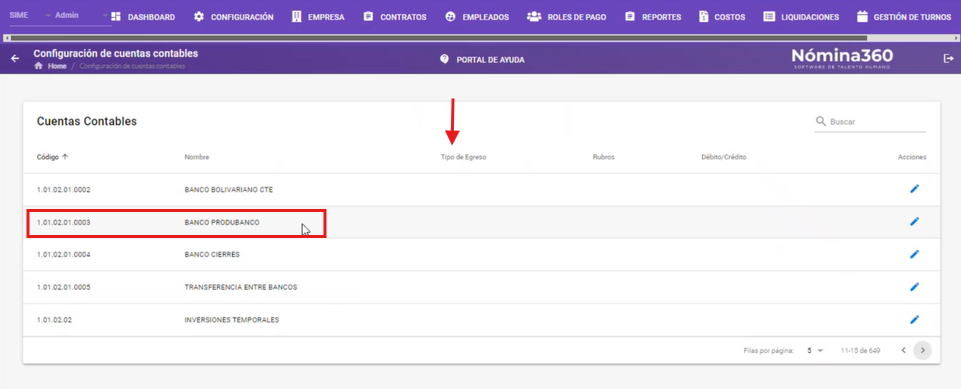Click the Nombre column header
This screenshot has width=961, height=389.
click(x=197, y=157)
